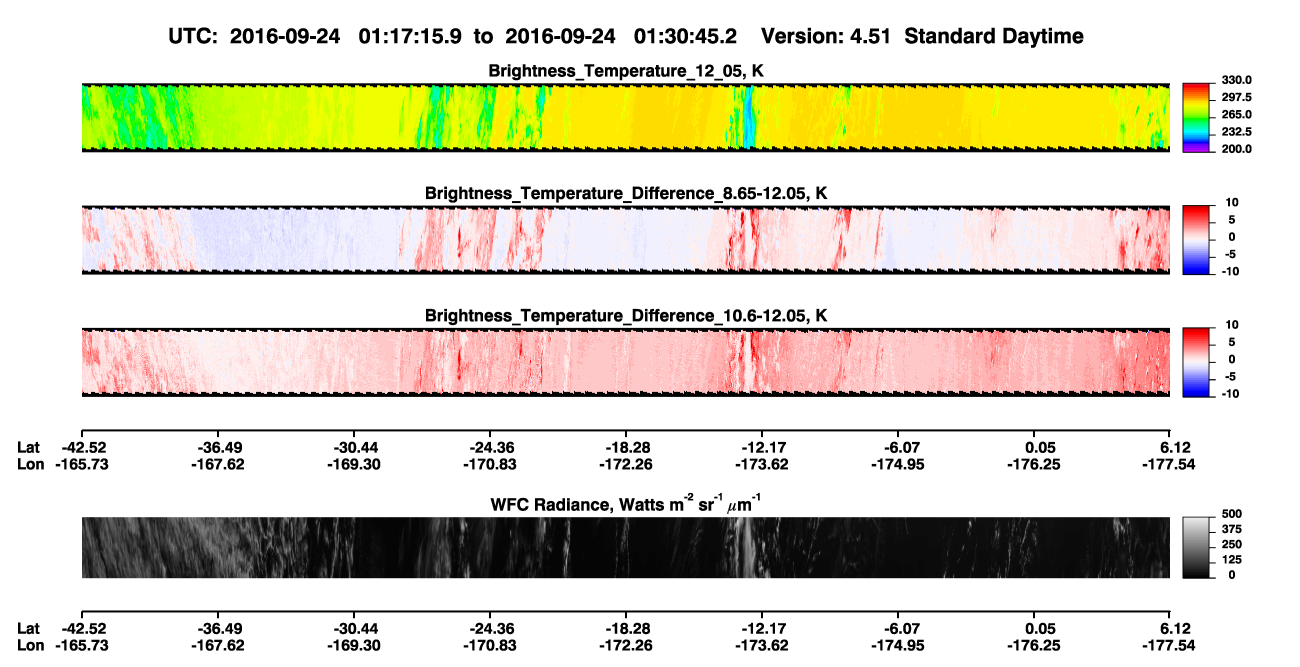The height and width of the screenshot is (667, 1300).
Task: Click the WFC Radiance panel title
Action: tap(626, 505)
